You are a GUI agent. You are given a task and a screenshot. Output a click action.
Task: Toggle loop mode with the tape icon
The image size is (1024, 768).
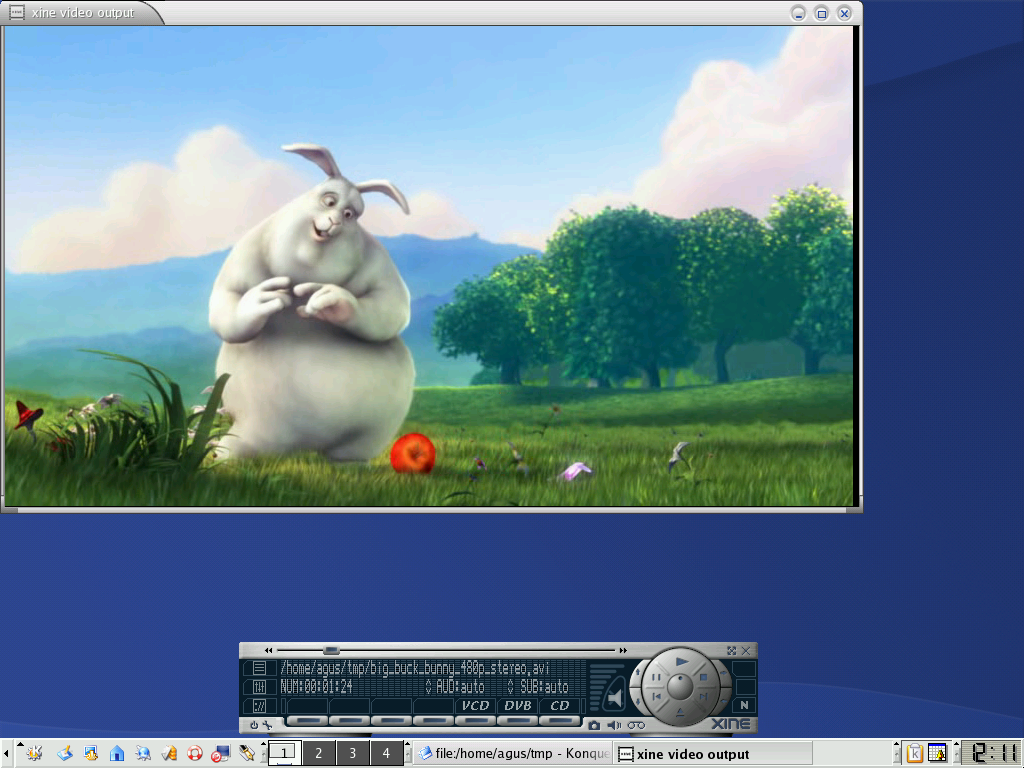636,725
